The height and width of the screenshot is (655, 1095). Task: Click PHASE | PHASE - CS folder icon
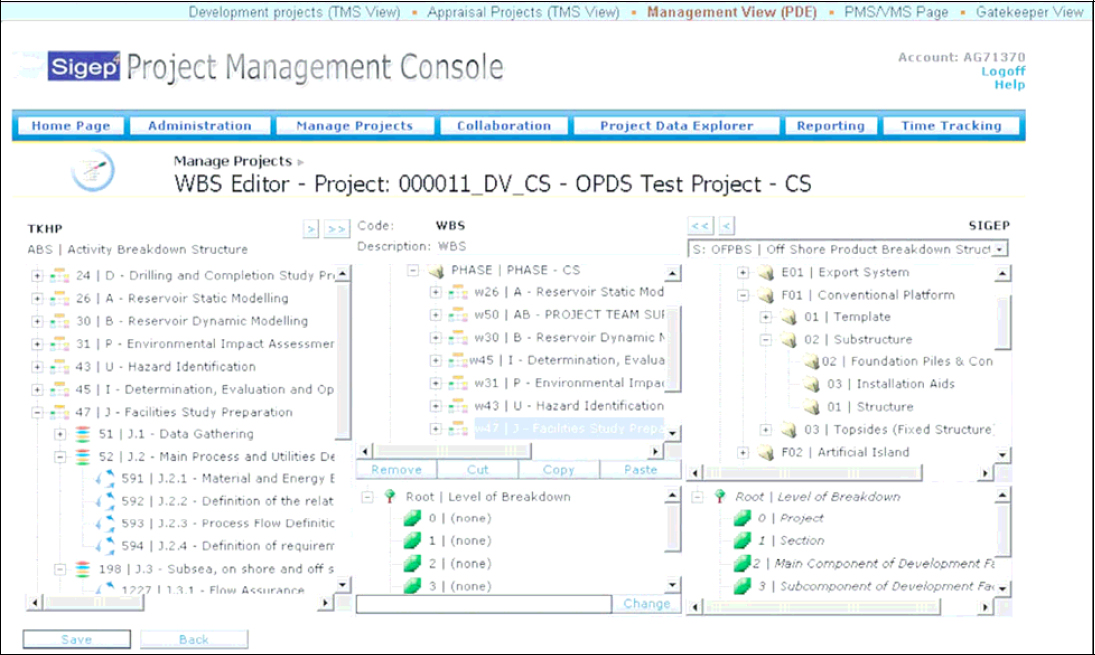[x=436, y=270]
